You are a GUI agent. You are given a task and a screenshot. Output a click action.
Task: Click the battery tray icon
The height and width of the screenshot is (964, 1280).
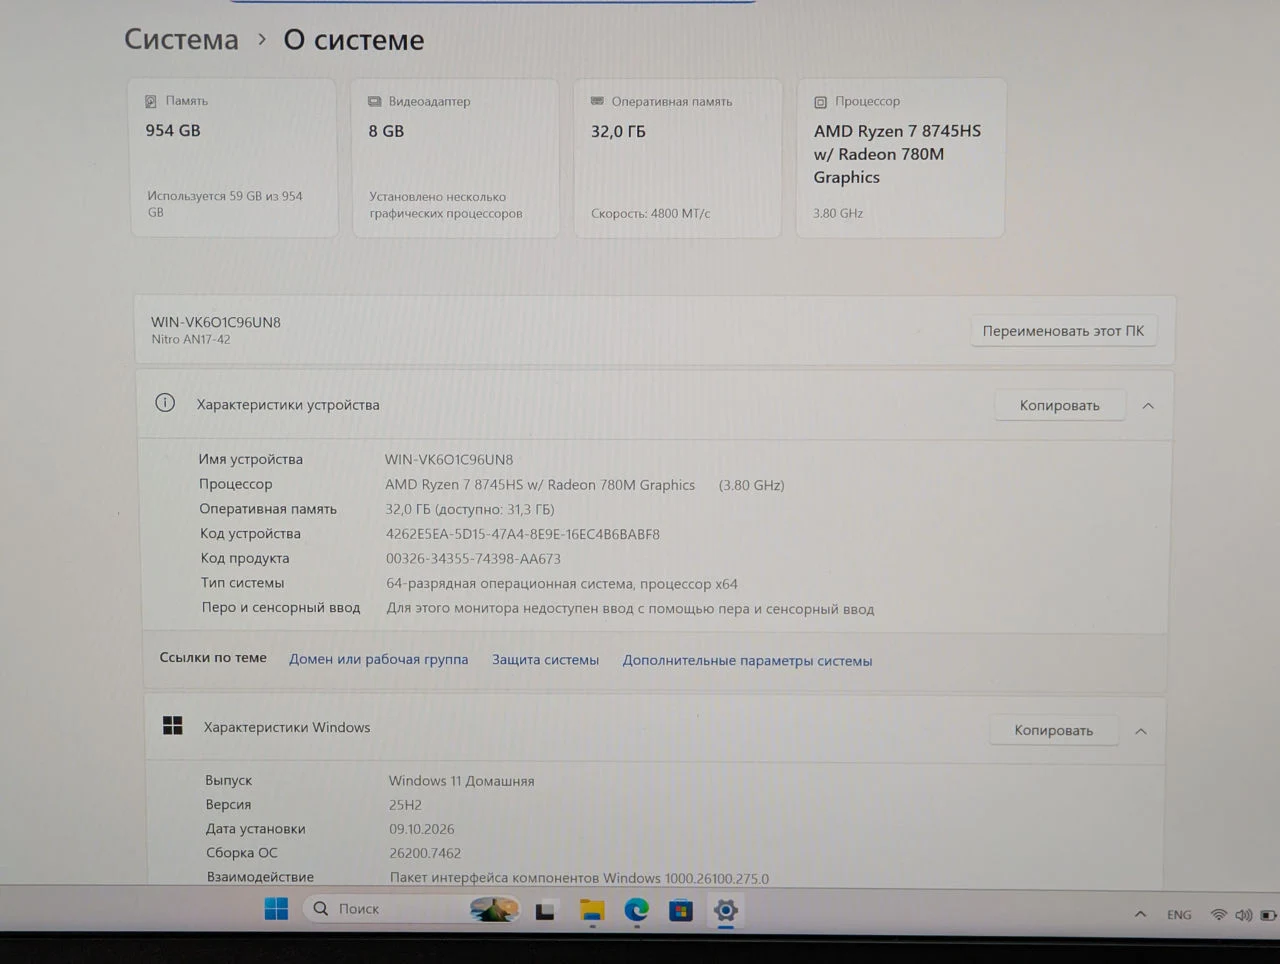coord(1268,915)
